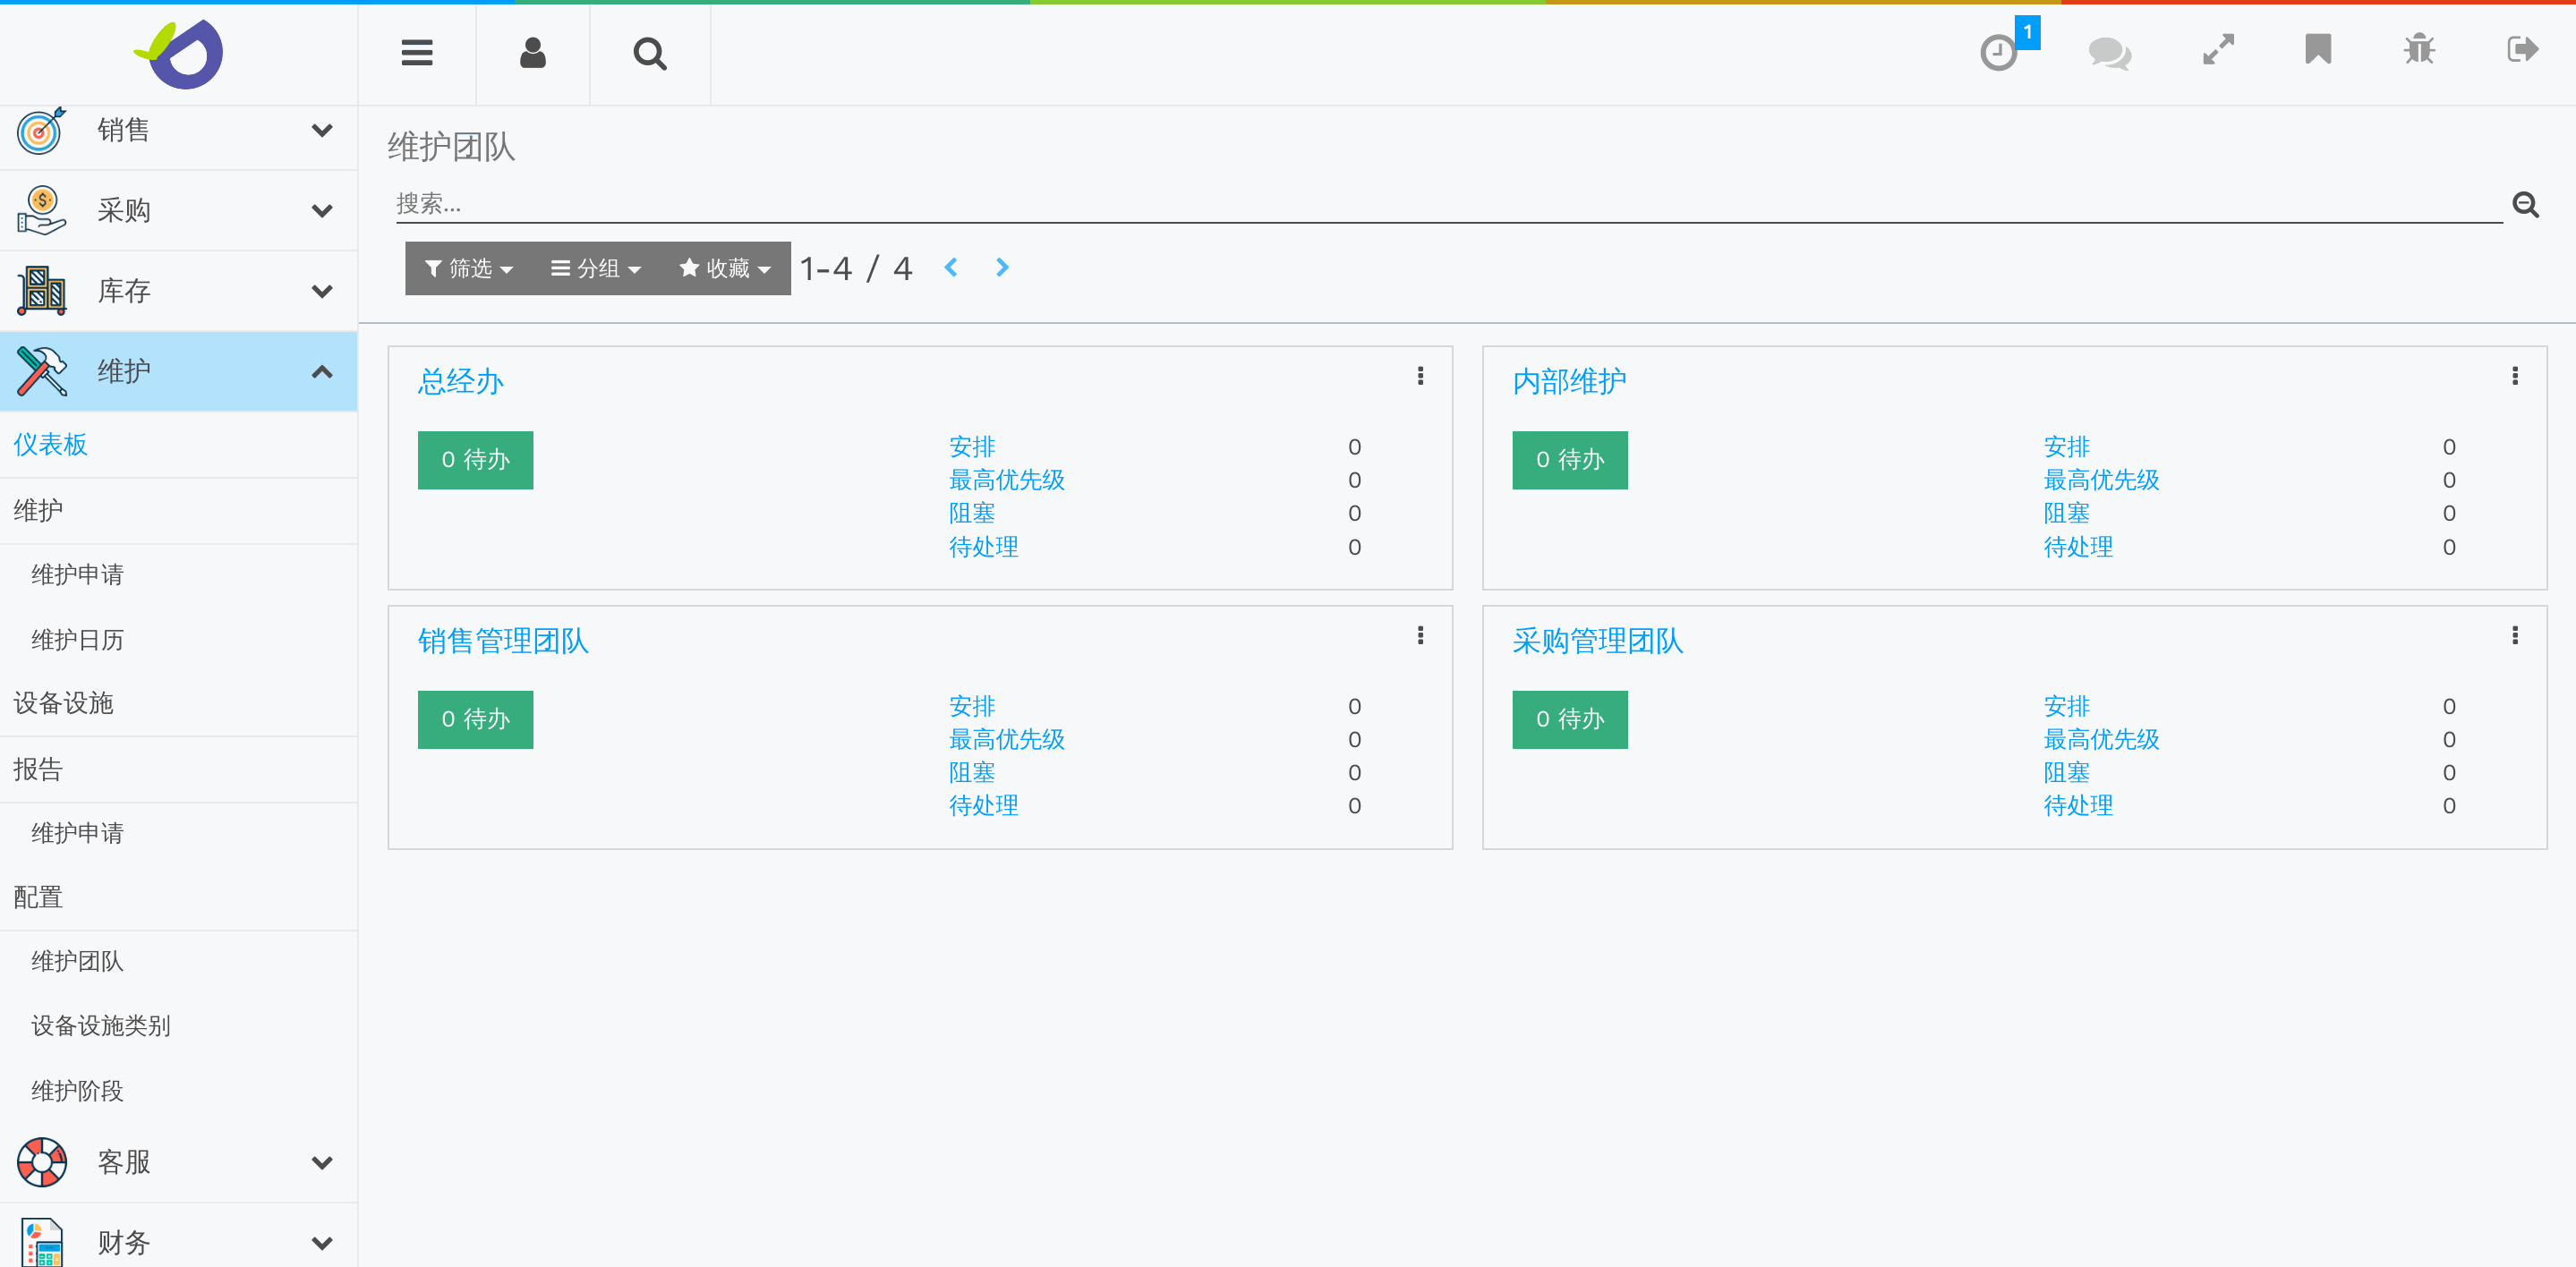Open the 分组 group-by dropdown
This screenshot has width=2576, height=1267.
click(x=595, y=268)
